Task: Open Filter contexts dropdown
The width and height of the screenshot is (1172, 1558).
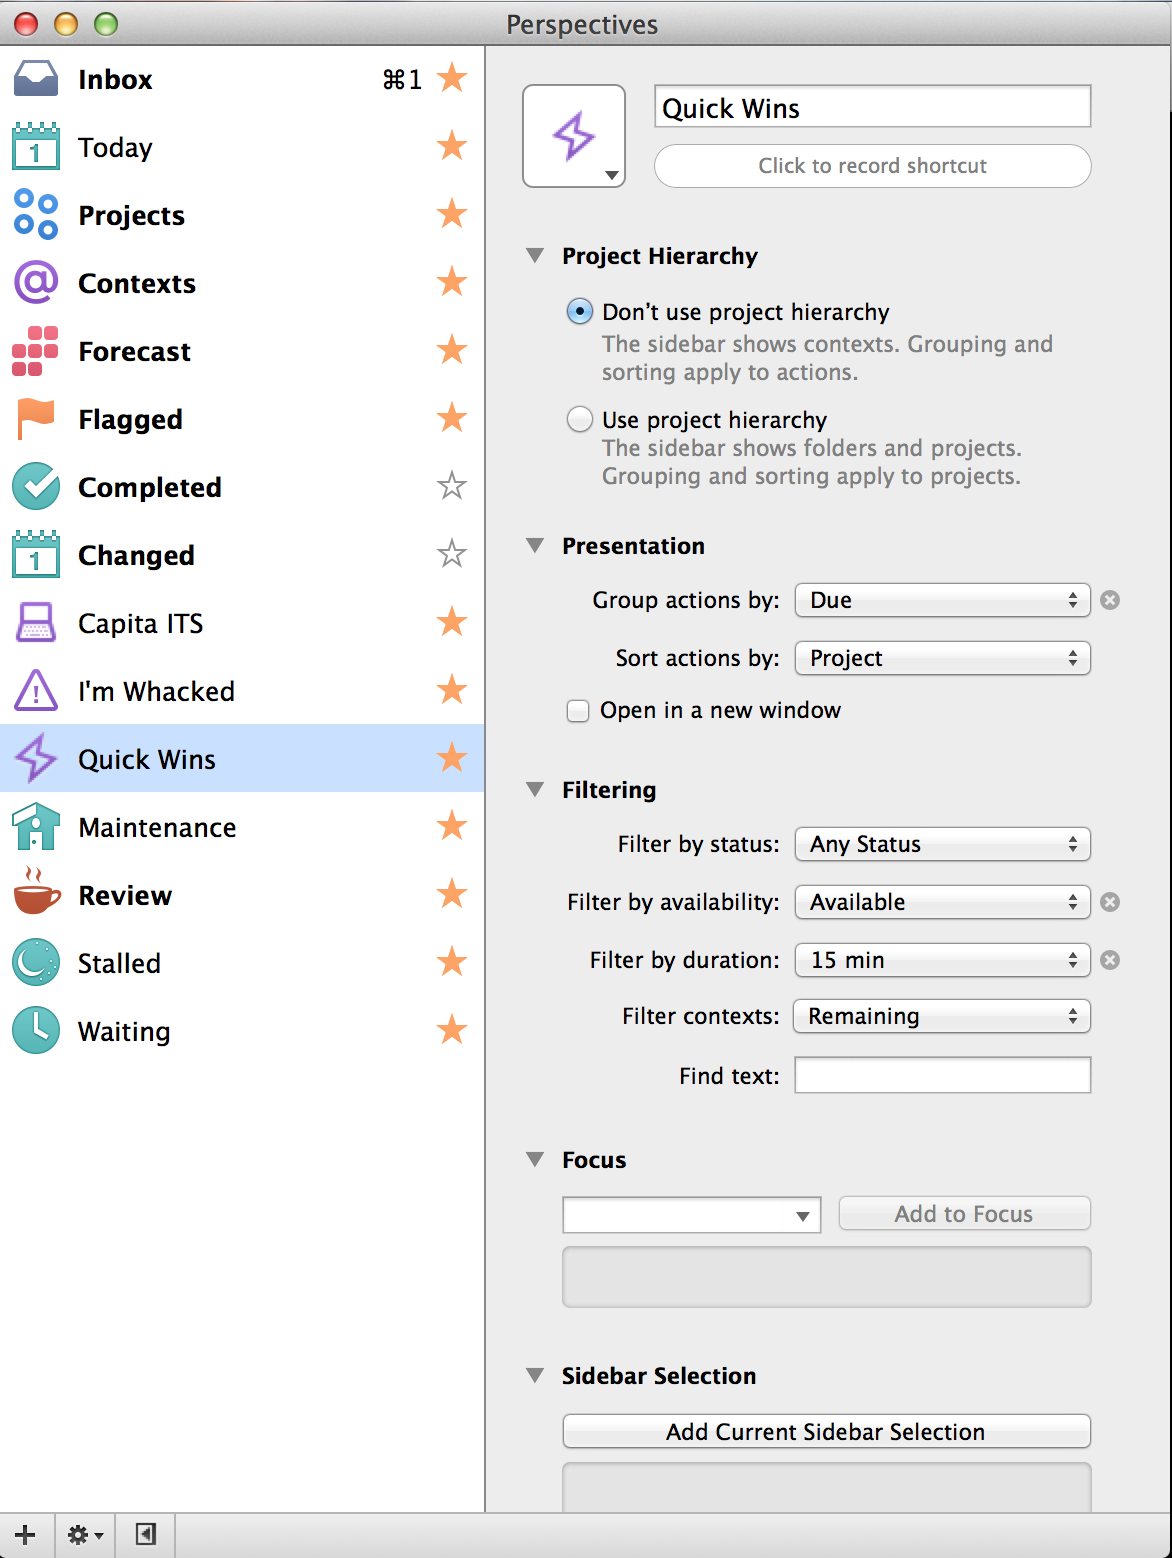Action: pos(942,1016)
